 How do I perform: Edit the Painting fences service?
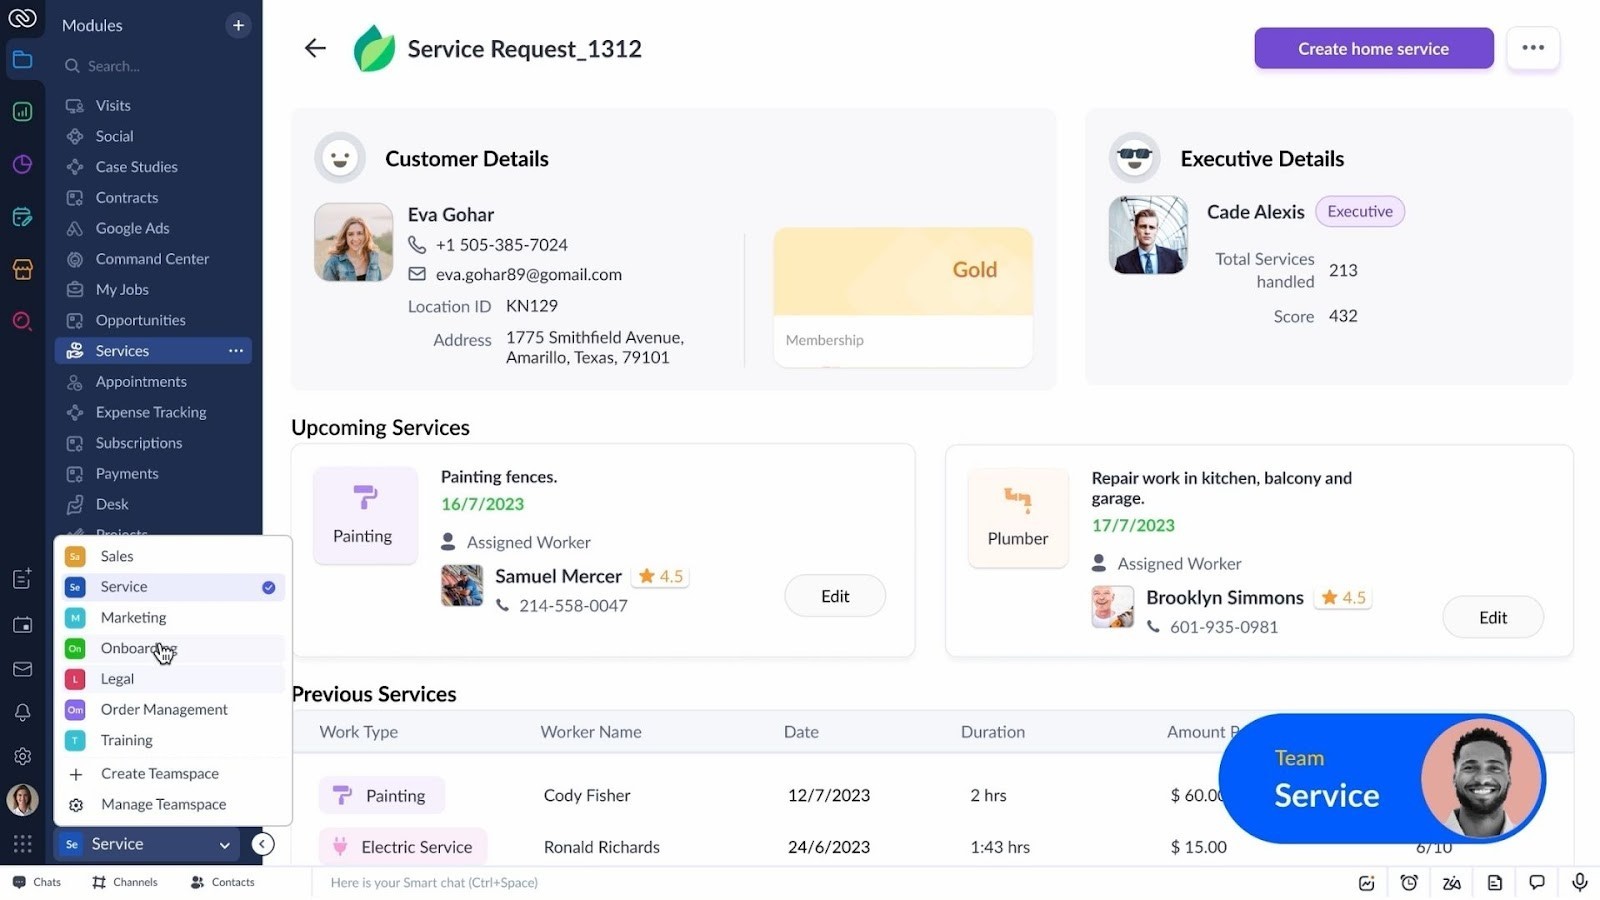834,595
